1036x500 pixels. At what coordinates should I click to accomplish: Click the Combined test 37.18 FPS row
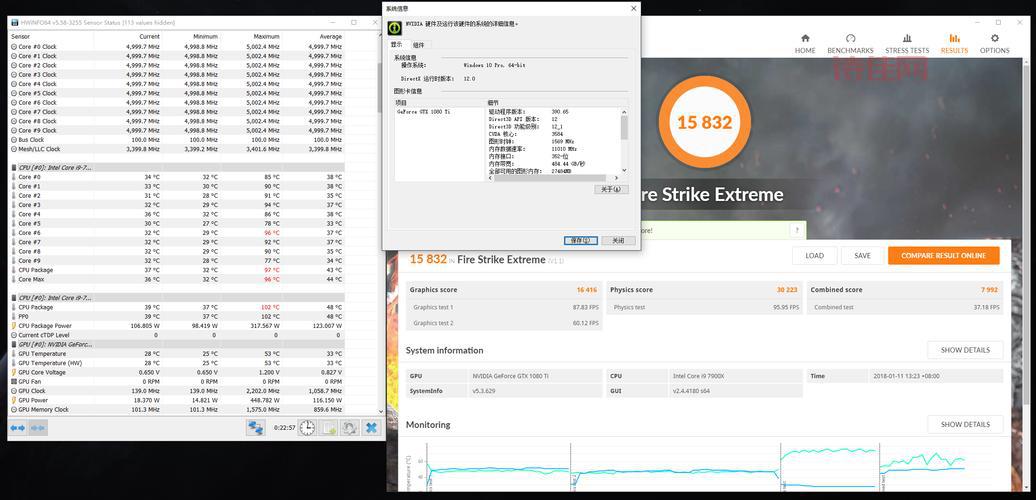tap(905, 307)
